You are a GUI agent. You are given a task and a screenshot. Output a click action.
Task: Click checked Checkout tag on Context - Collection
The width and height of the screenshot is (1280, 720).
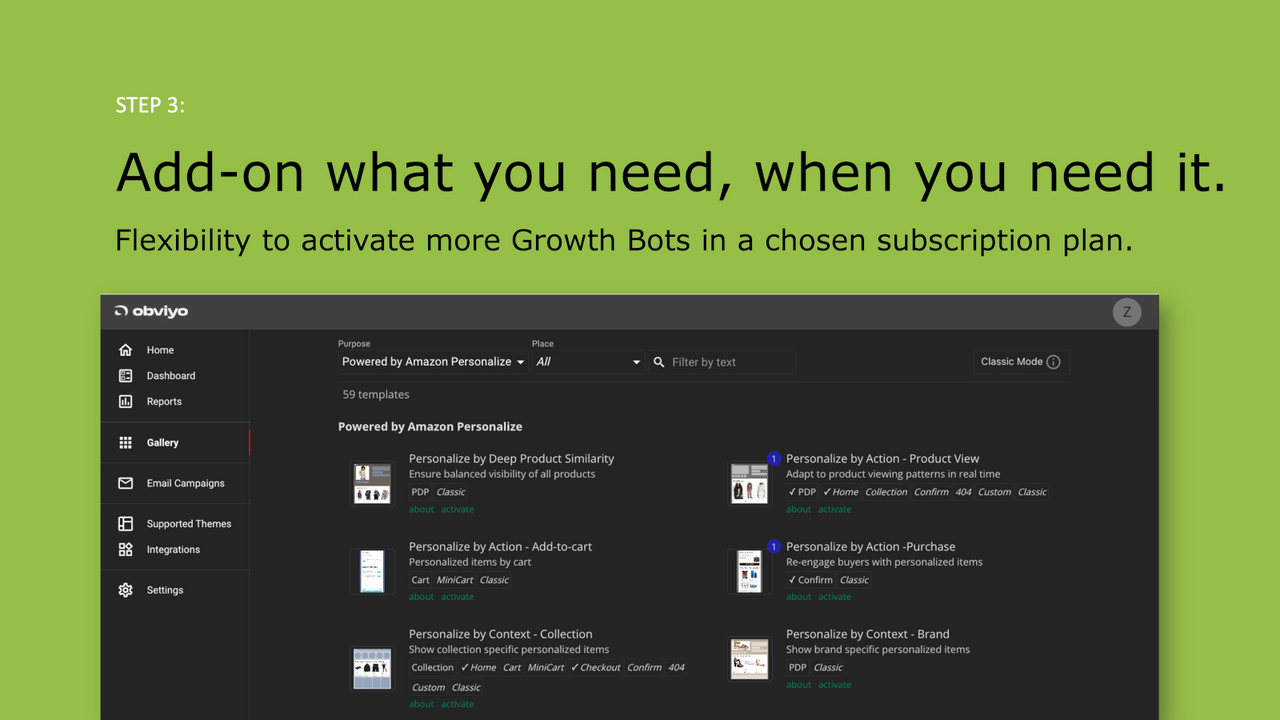tap(596, 668)
